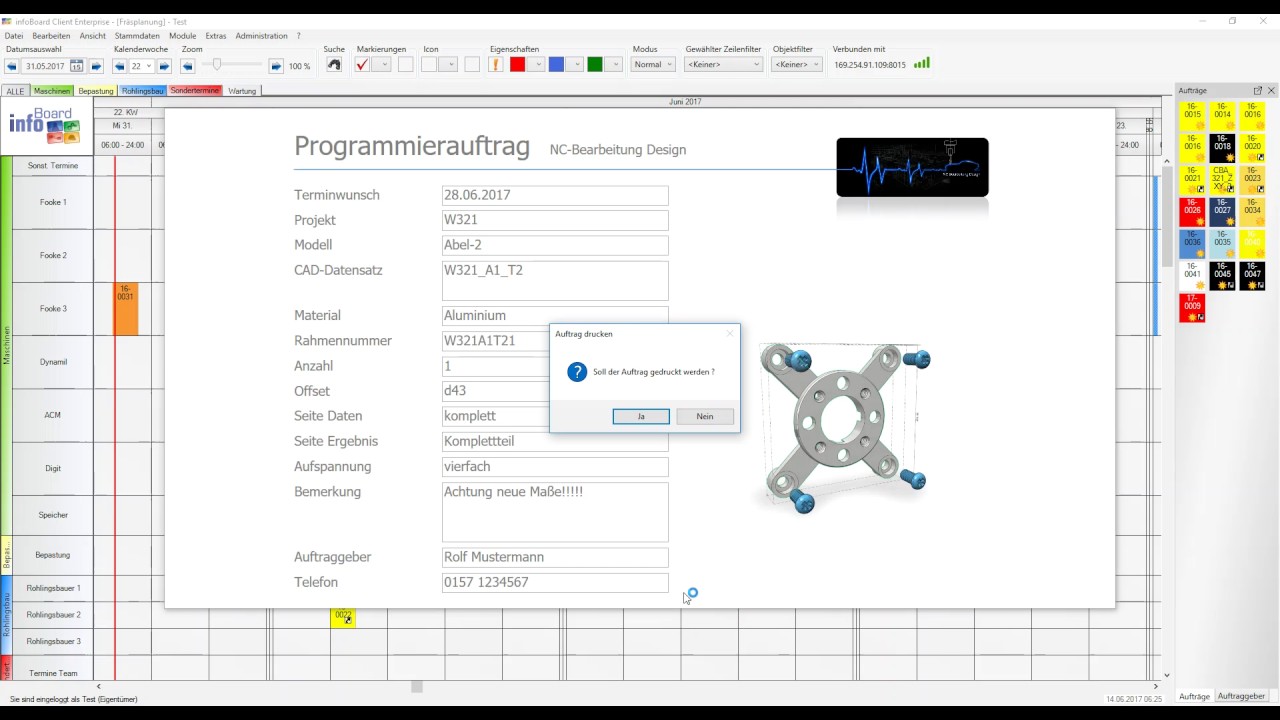Select white order tile 16-0041
The width and height of the screenshot is (1280, 720).
1192,277
